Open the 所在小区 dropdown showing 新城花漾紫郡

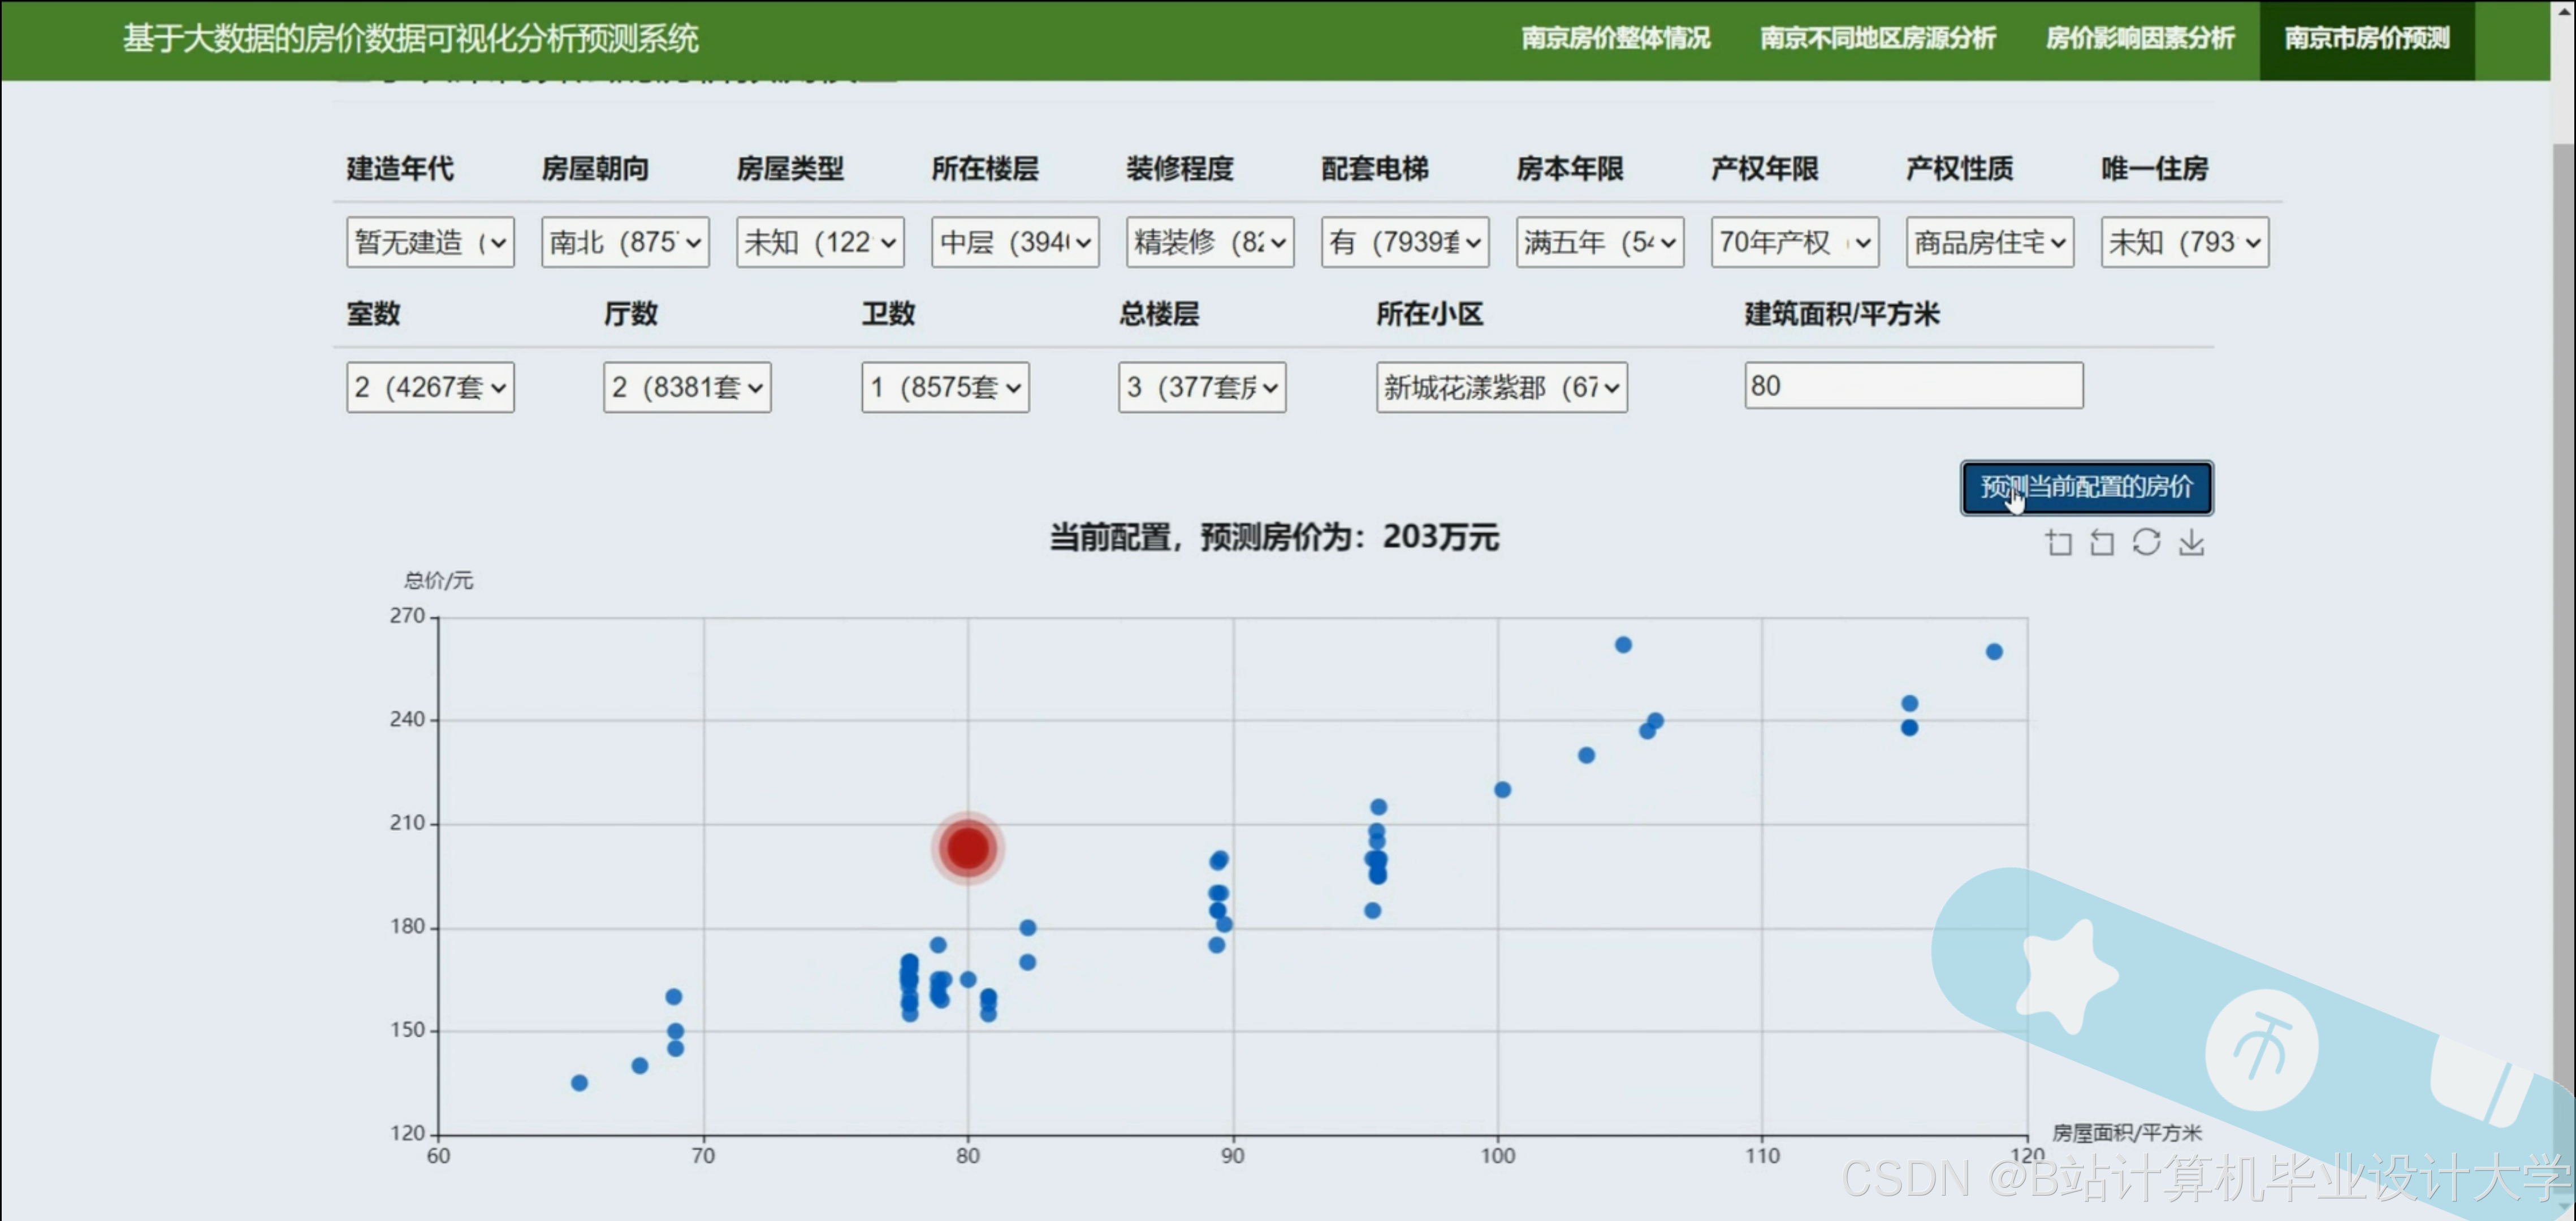(x=1502, y=387)
